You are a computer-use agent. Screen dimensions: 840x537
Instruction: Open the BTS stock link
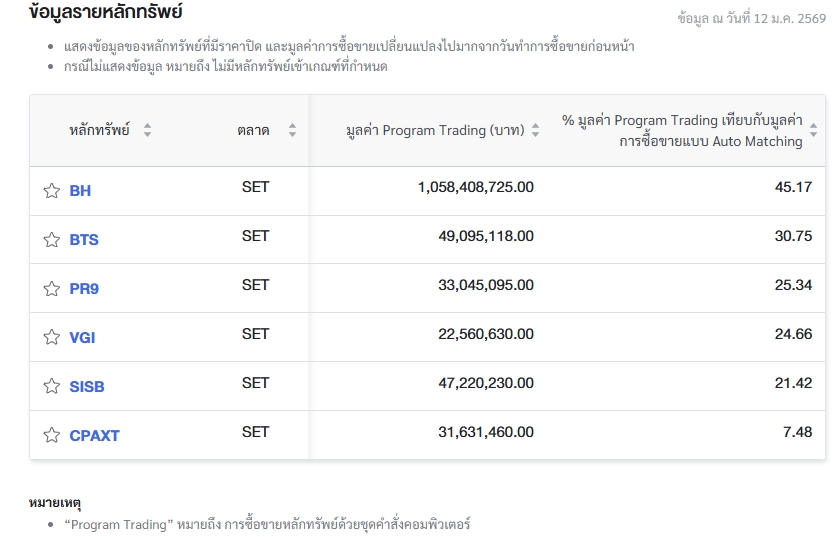(x=84, y=240)
